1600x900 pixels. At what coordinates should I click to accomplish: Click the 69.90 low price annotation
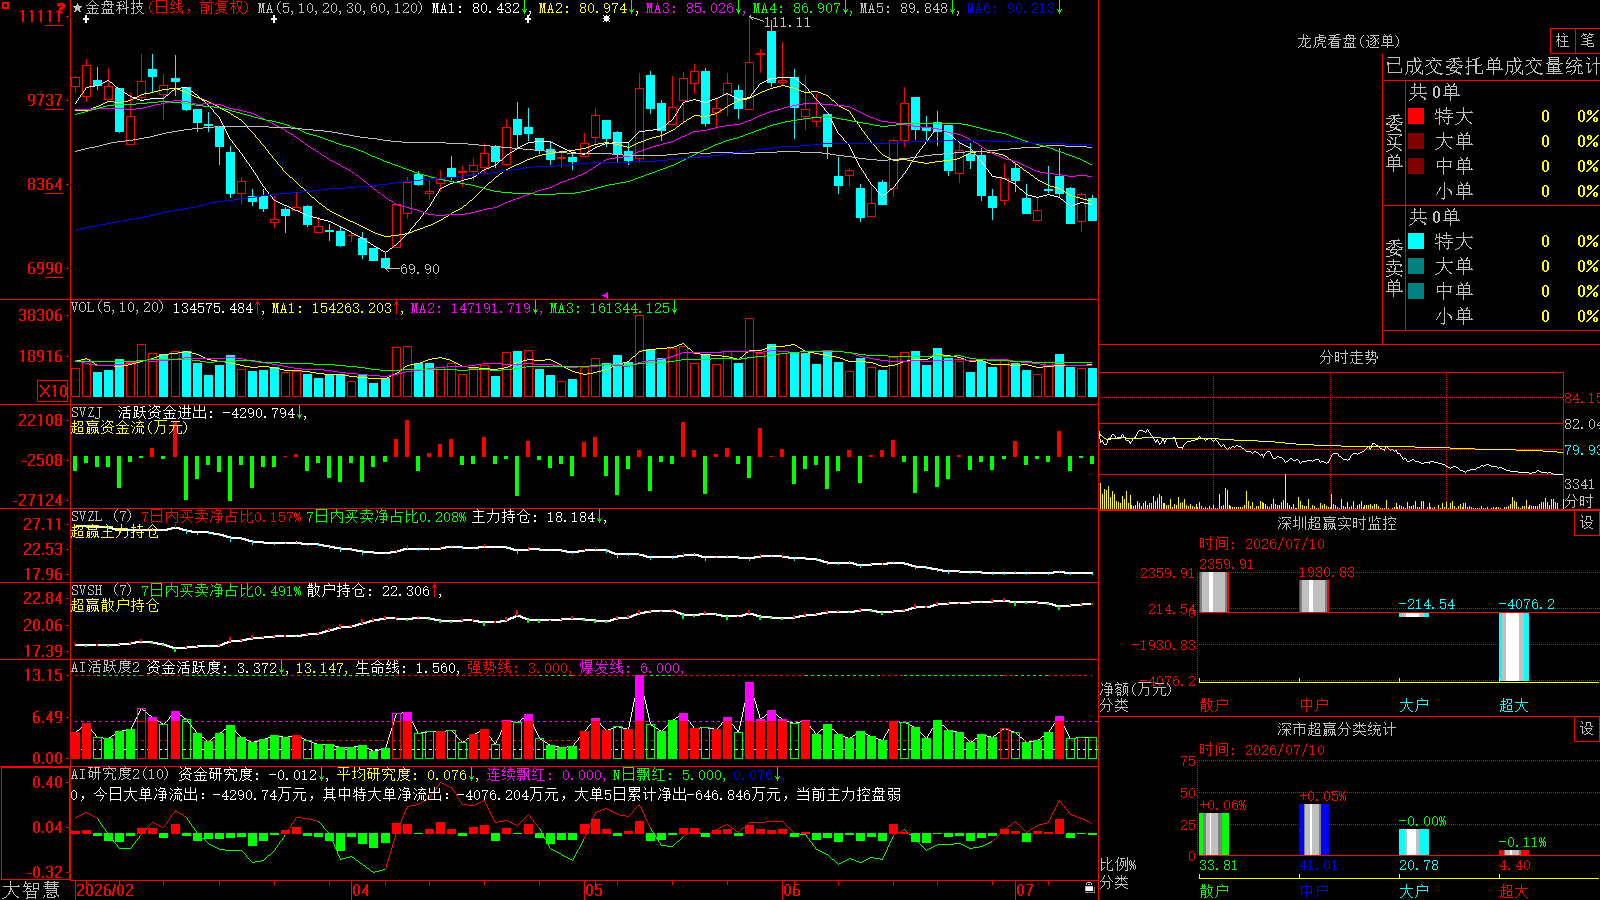click(x=419, y=269)
